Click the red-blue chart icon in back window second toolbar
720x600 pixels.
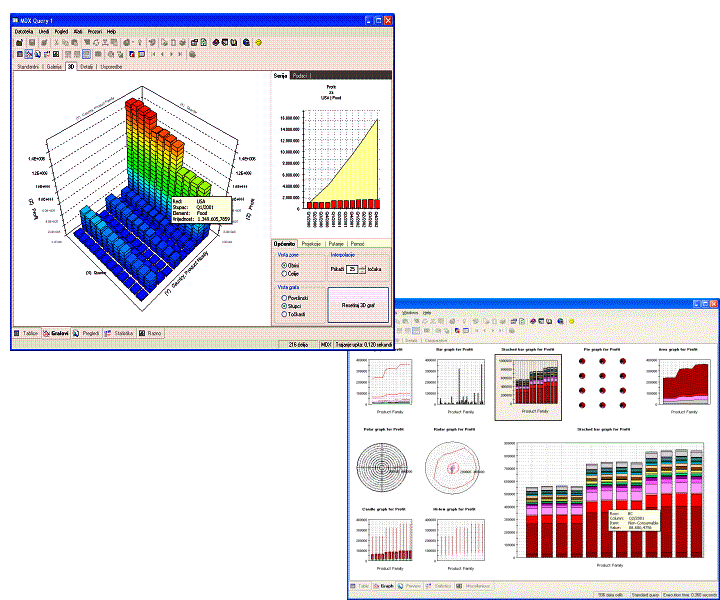[x=457, y=331]
